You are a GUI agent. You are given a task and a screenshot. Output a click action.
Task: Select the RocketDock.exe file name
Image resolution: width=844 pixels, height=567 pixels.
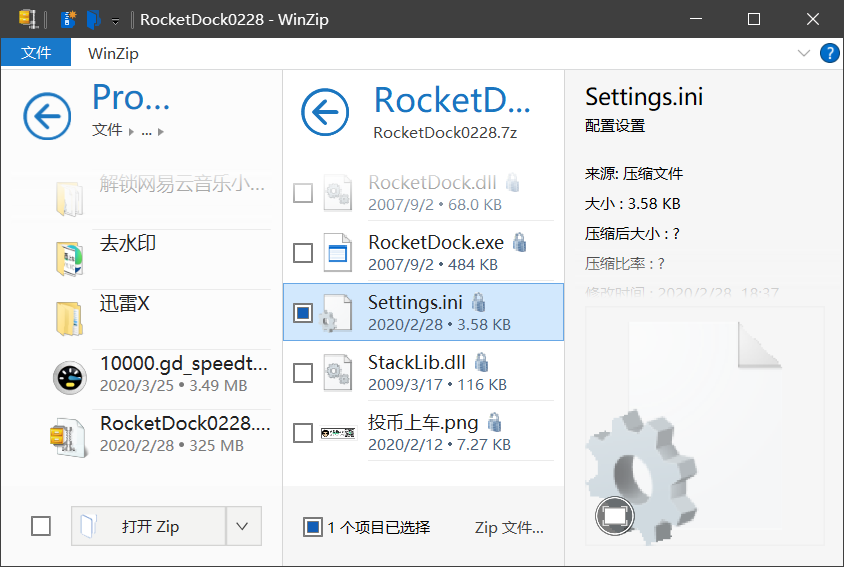coord(436,243)
